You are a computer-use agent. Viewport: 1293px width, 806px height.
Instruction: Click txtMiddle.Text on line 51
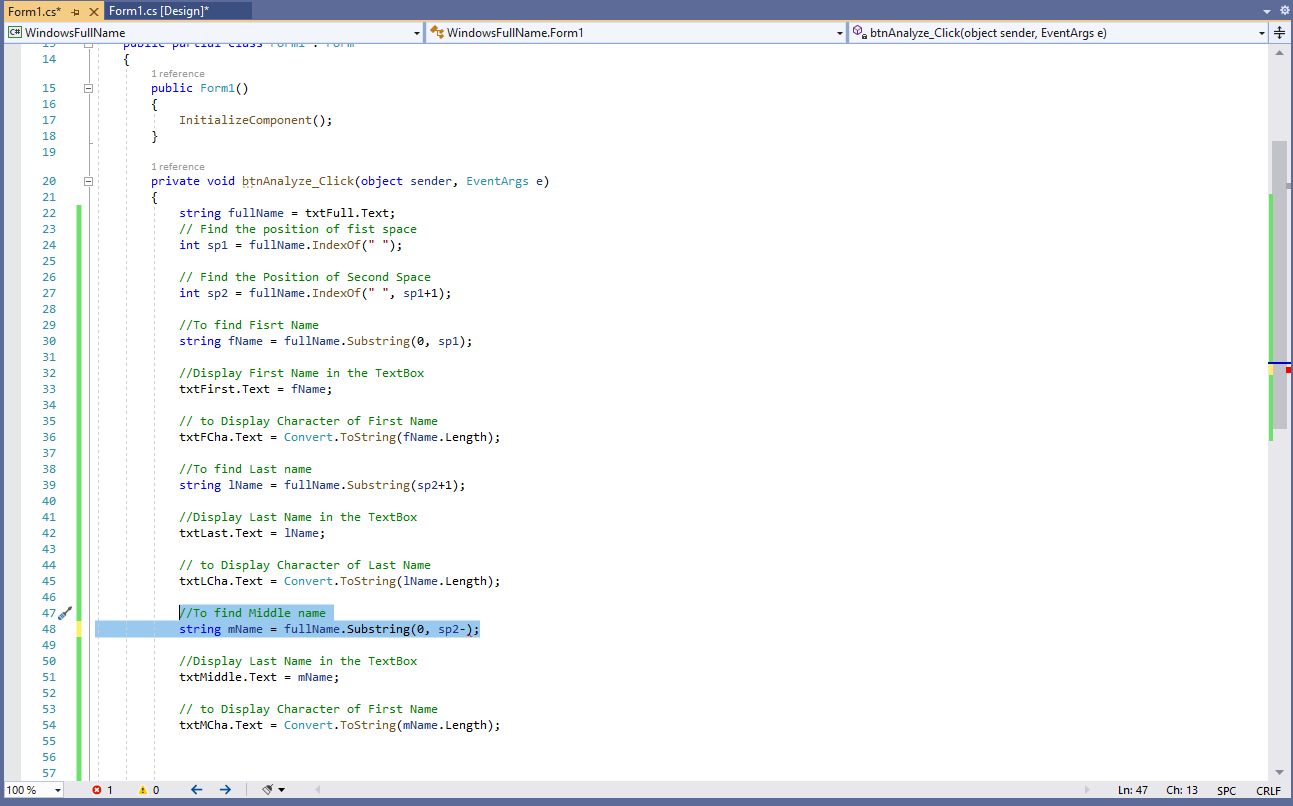pos(228,677)
